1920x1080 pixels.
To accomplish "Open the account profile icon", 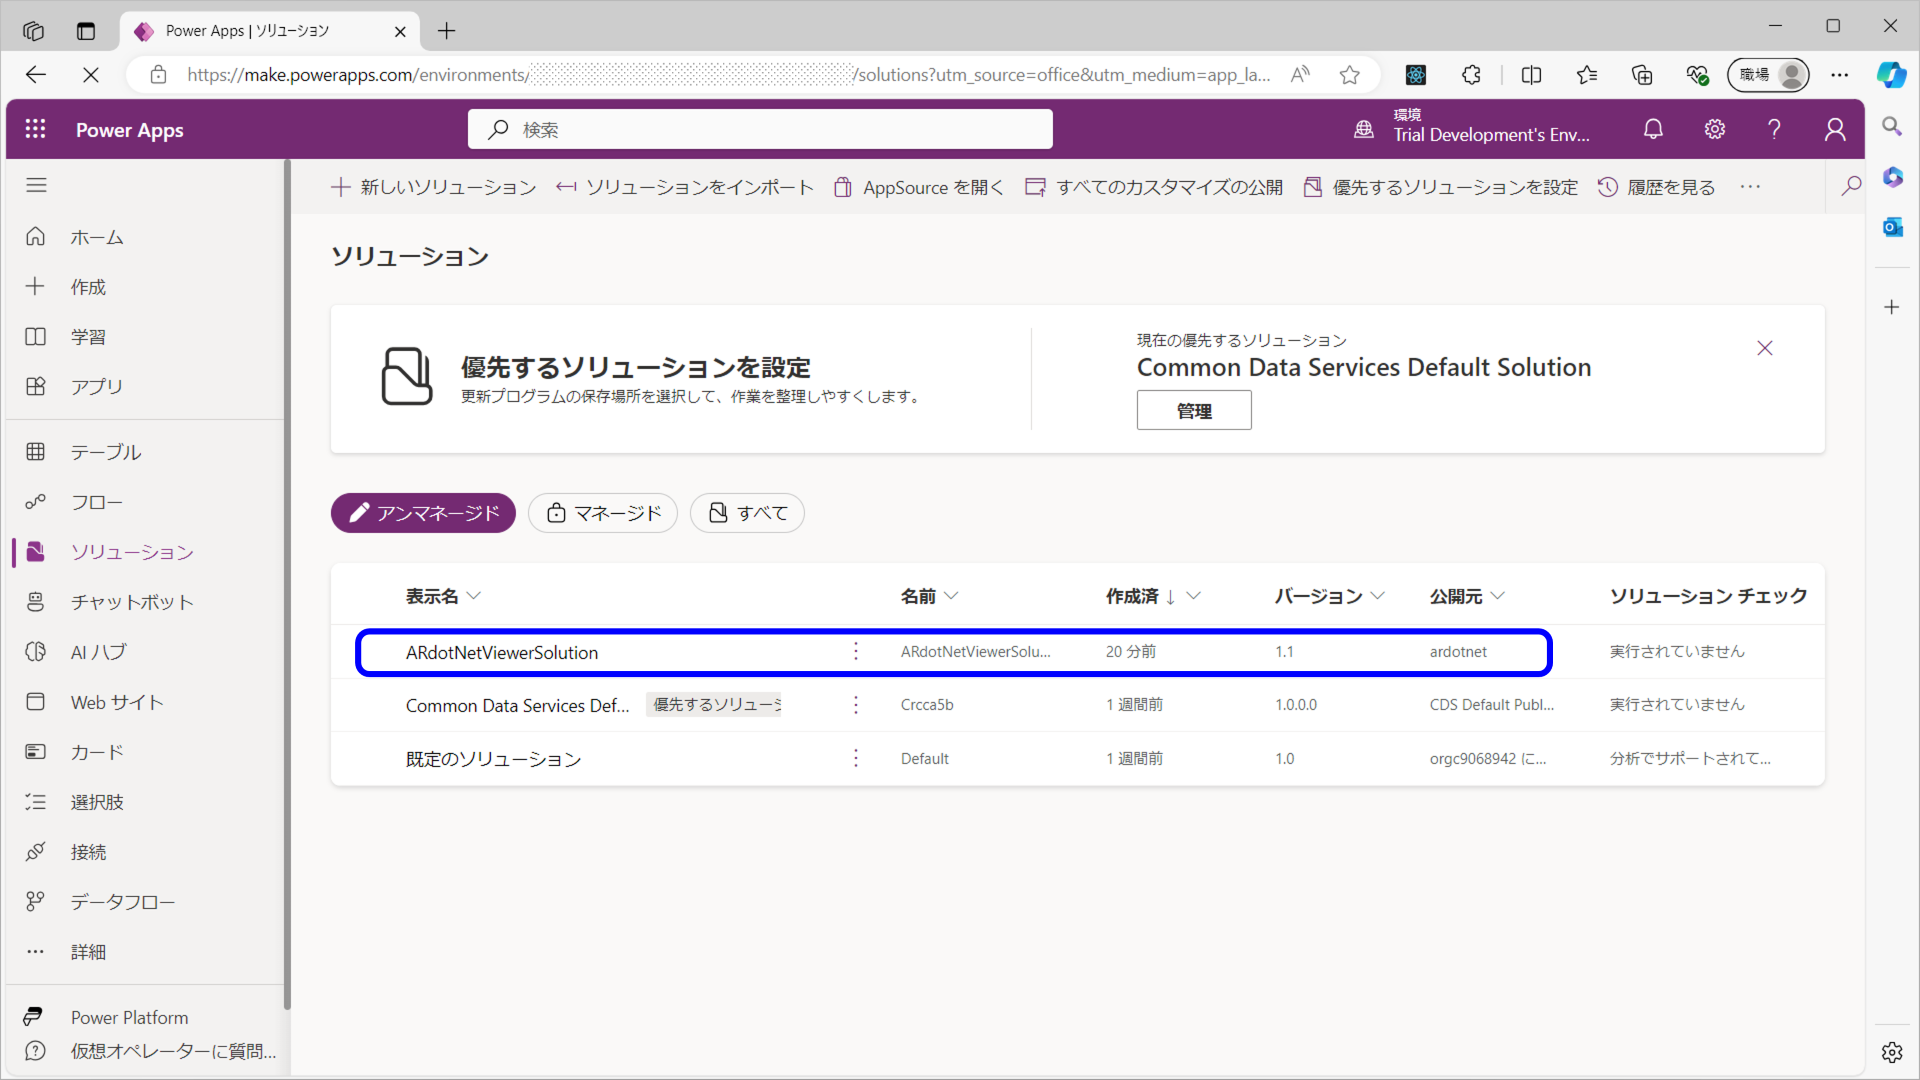I will [1835, 129].
